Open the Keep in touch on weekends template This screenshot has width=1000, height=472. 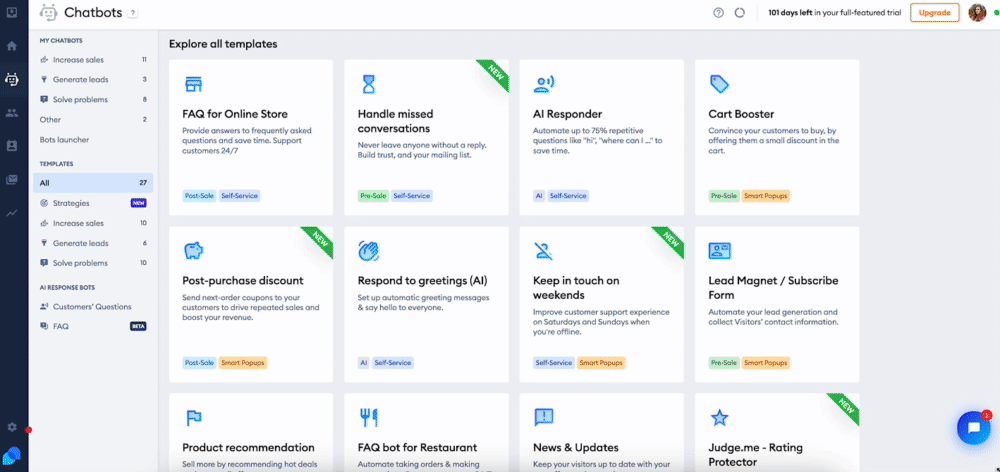(x=601, y=304)
